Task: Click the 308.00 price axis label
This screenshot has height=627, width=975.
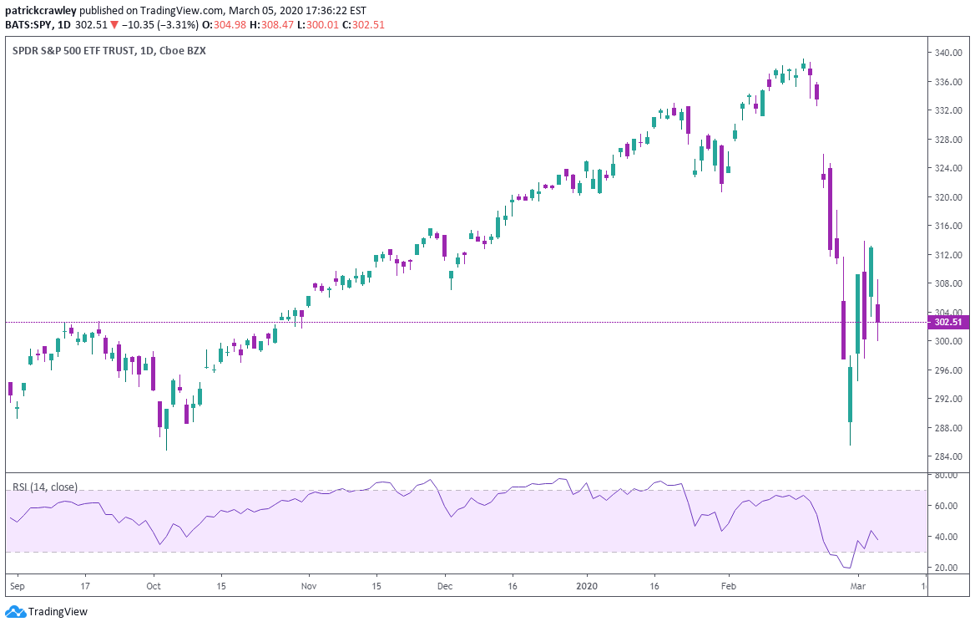Action: click(x=948, y=284)
